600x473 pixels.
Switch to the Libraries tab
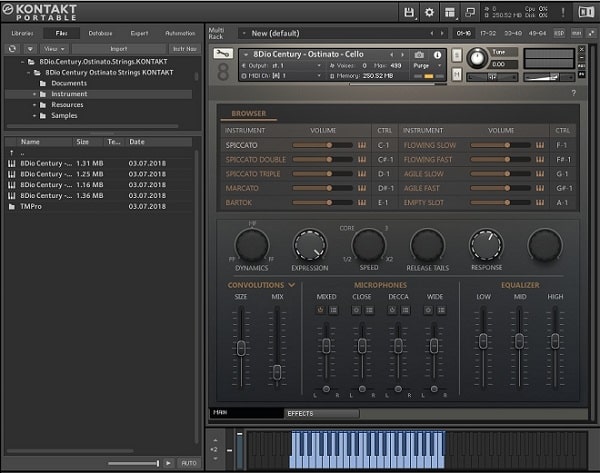tap(22, 33)
